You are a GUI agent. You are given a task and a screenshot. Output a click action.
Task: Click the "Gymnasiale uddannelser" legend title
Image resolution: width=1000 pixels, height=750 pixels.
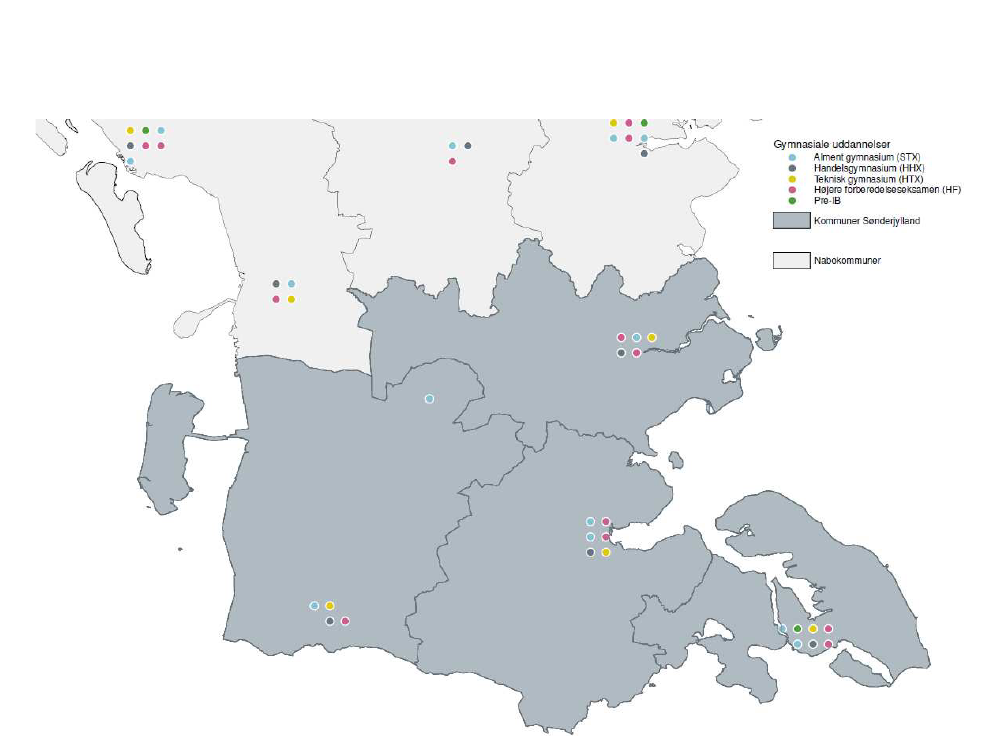pyautogui.click(x=832, y=145)
